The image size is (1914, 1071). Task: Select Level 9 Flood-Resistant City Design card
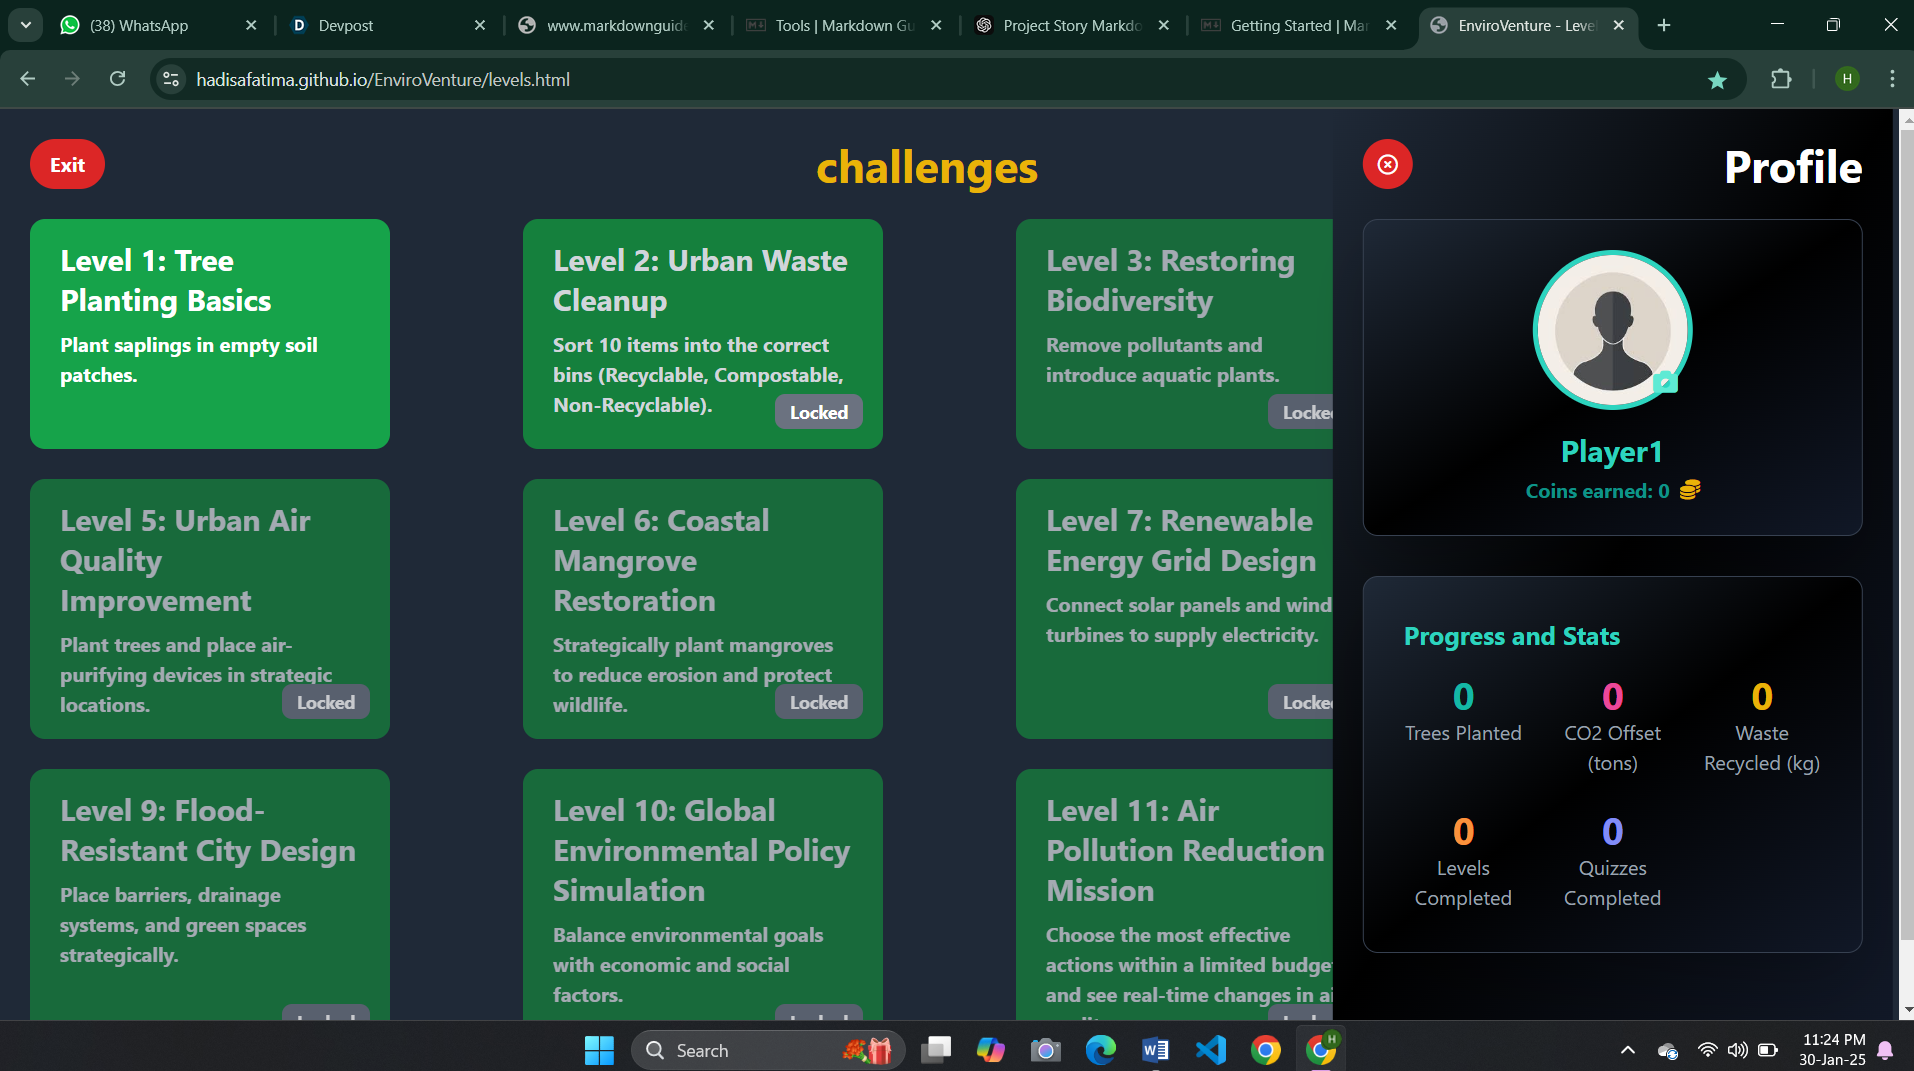(x=210, y=894)
